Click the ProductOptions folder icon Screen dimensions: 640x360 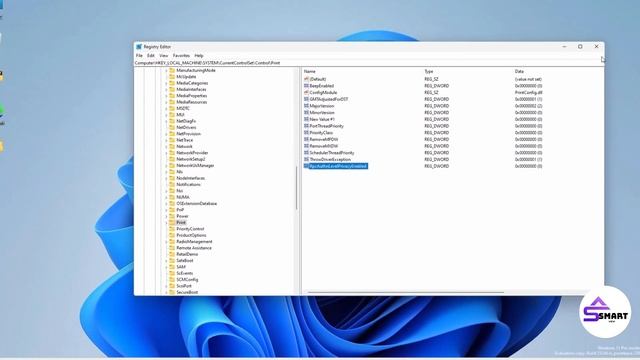click(x=172, y=235)
